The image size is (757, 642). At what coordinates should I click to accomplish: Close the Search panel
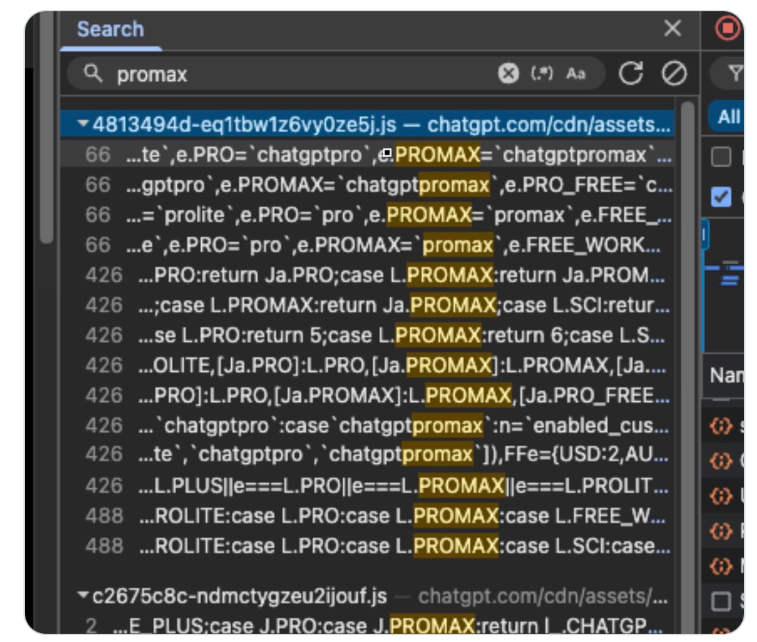coord(673,28)
